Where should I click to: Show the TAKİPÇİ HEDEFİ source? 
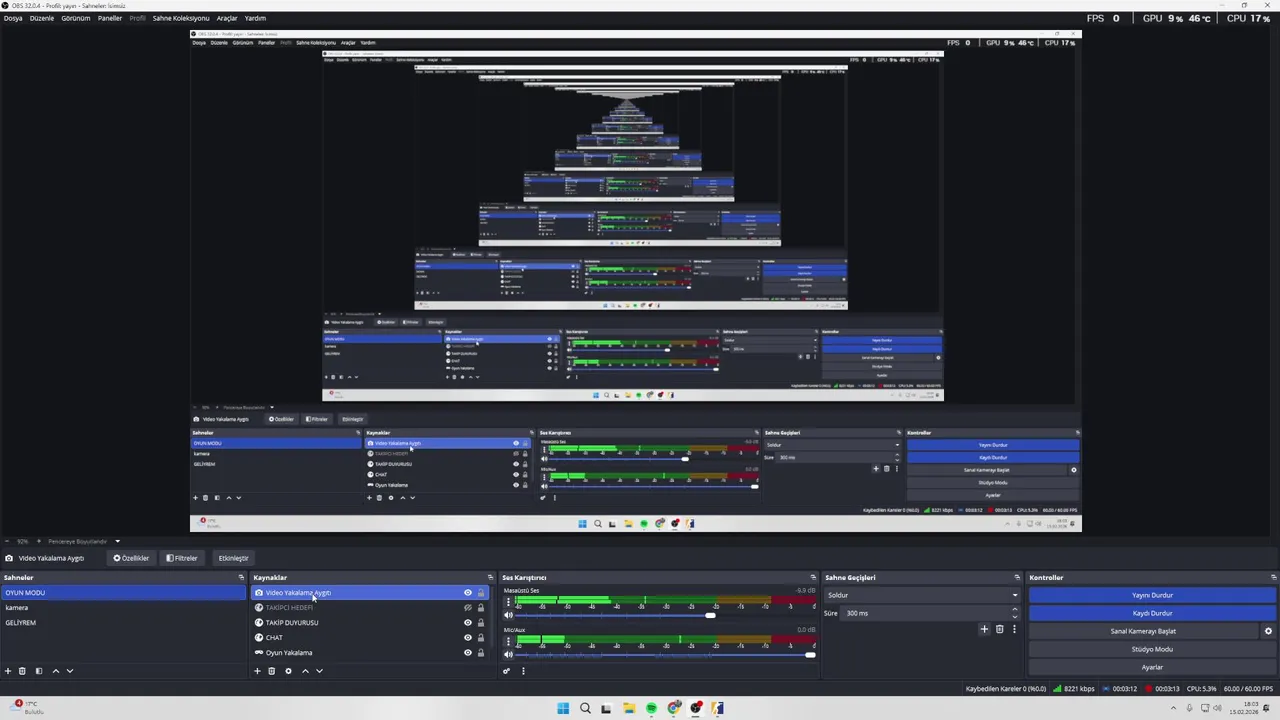tap(467, 607)
